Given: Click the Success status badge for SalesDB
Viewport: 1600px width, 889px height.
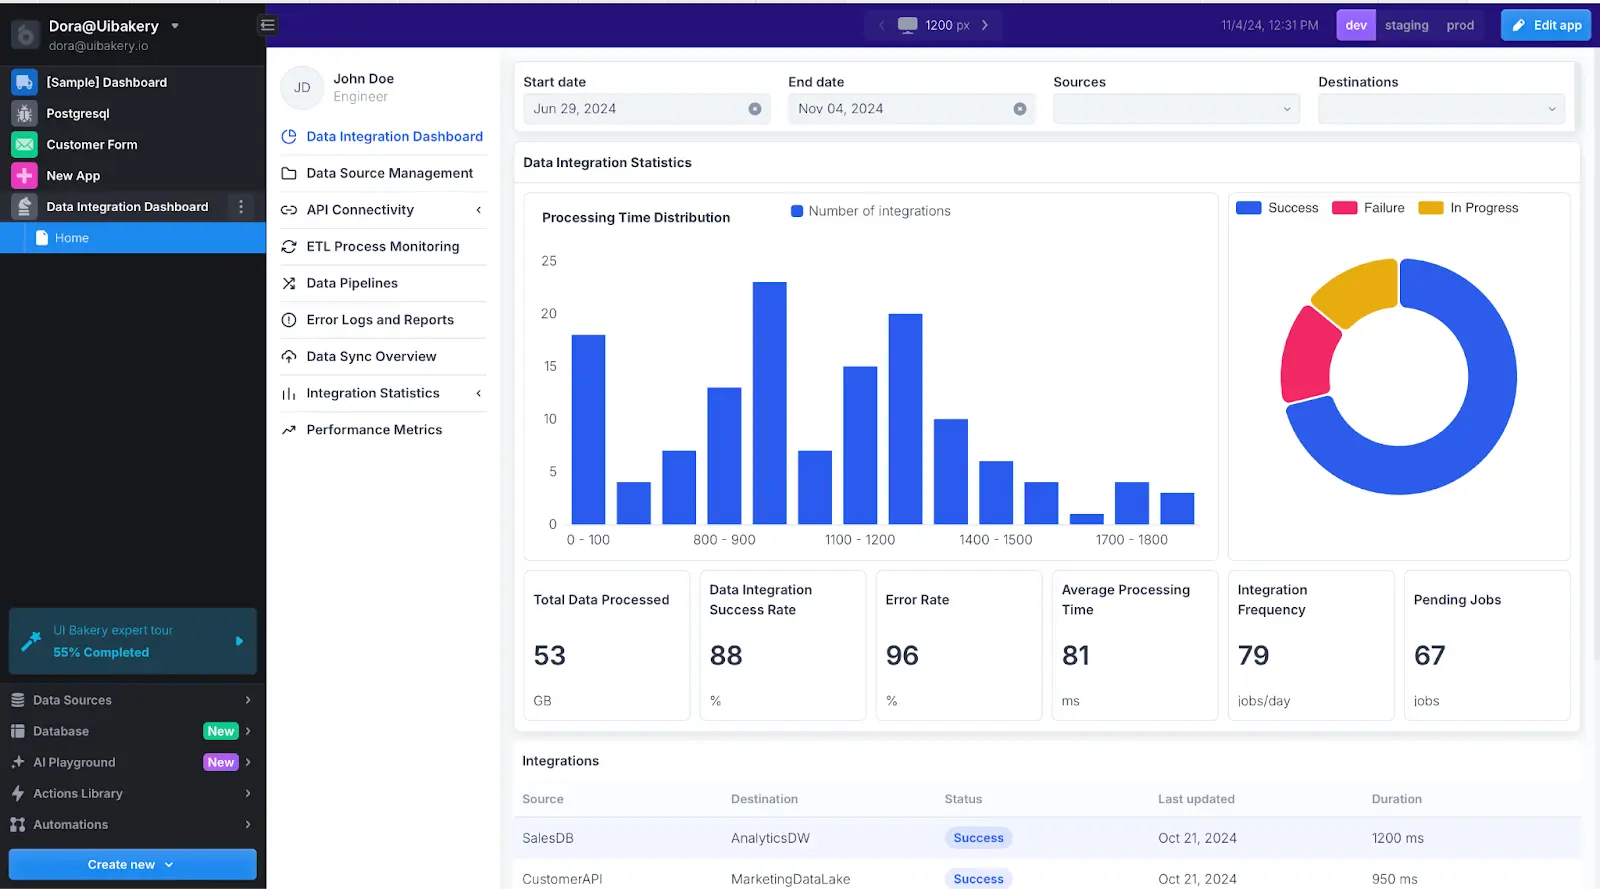Looking at the screenshot, I should [x=978, y=838].
